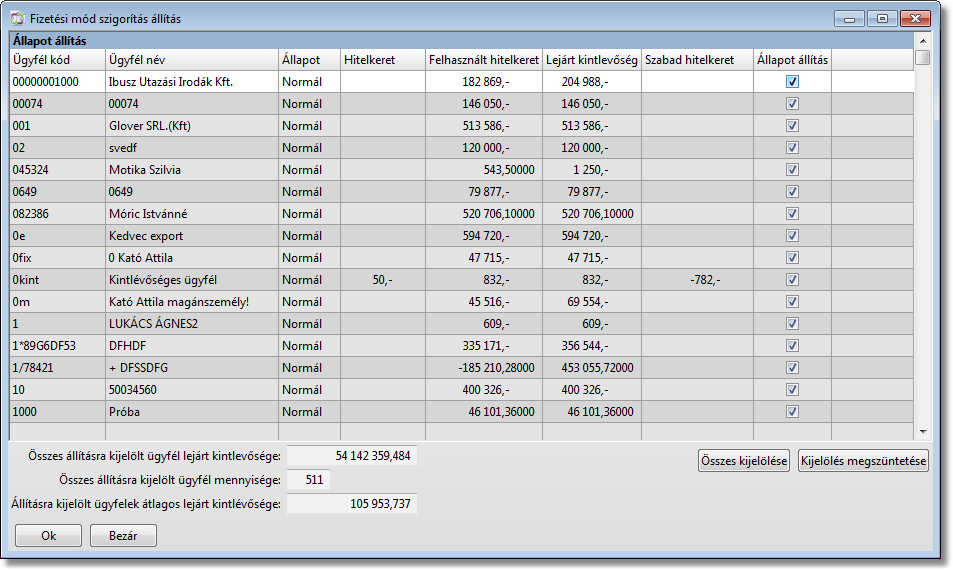Click the '204 988,-' overdue cell

tap(592, 81)
